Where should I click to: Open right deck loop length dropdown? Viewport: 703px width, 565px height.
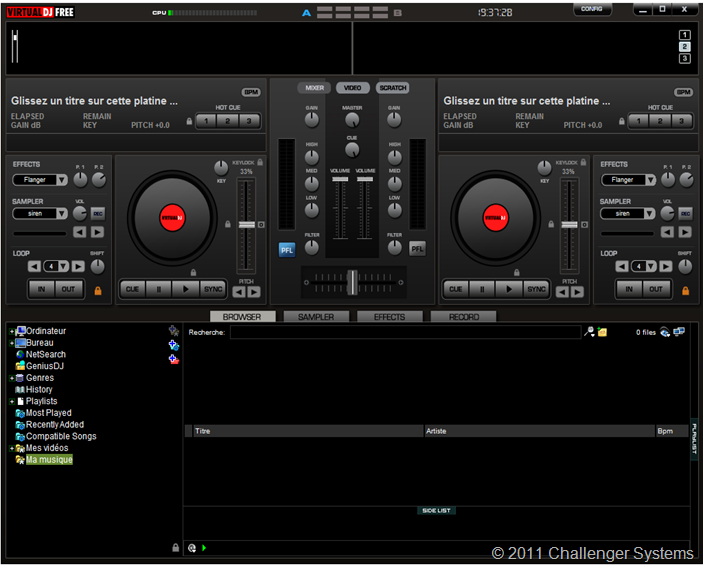[651, 266]
